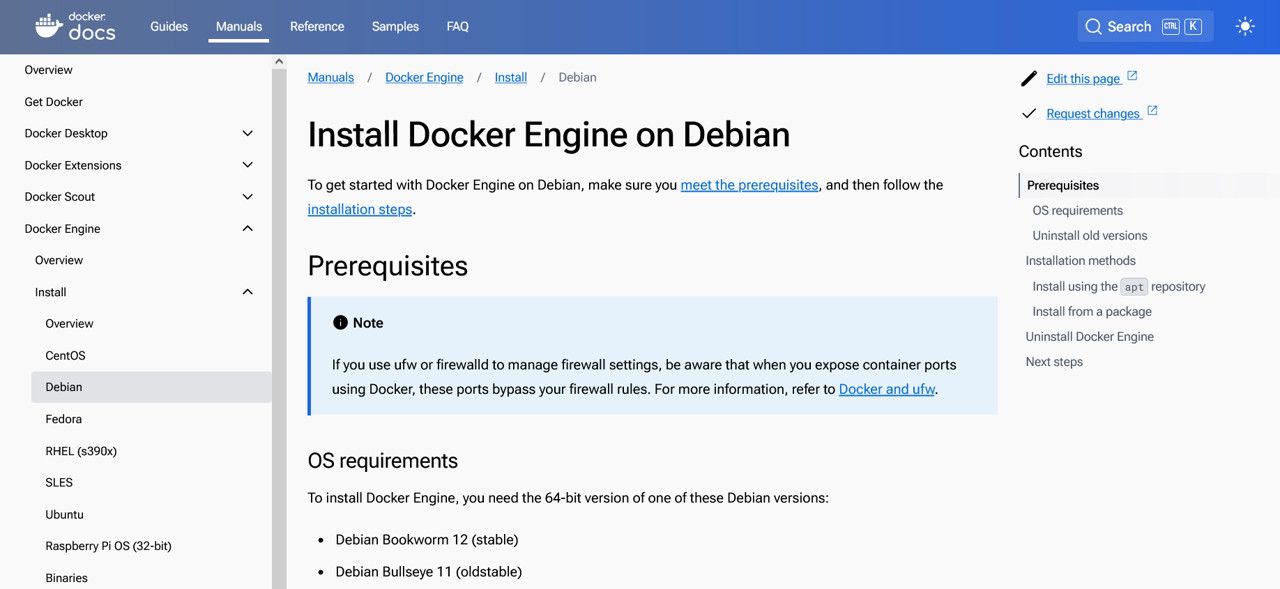Image resolution: width=1280 pixels, height=589 pixels.
Task: Jump to Next steps in Contents
Action: click(x=1054, y=361)
